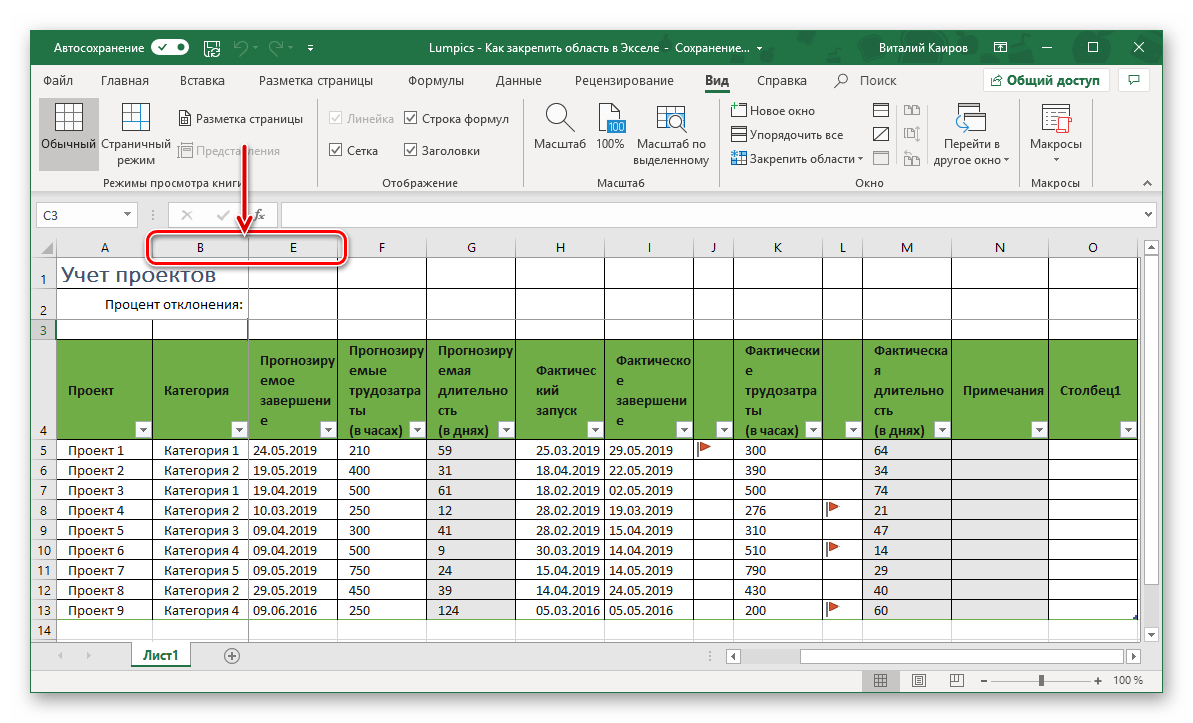Viewport: 1193px width, 723px height.
Task: Switch to the Главная tab
Action: (125, 81)
